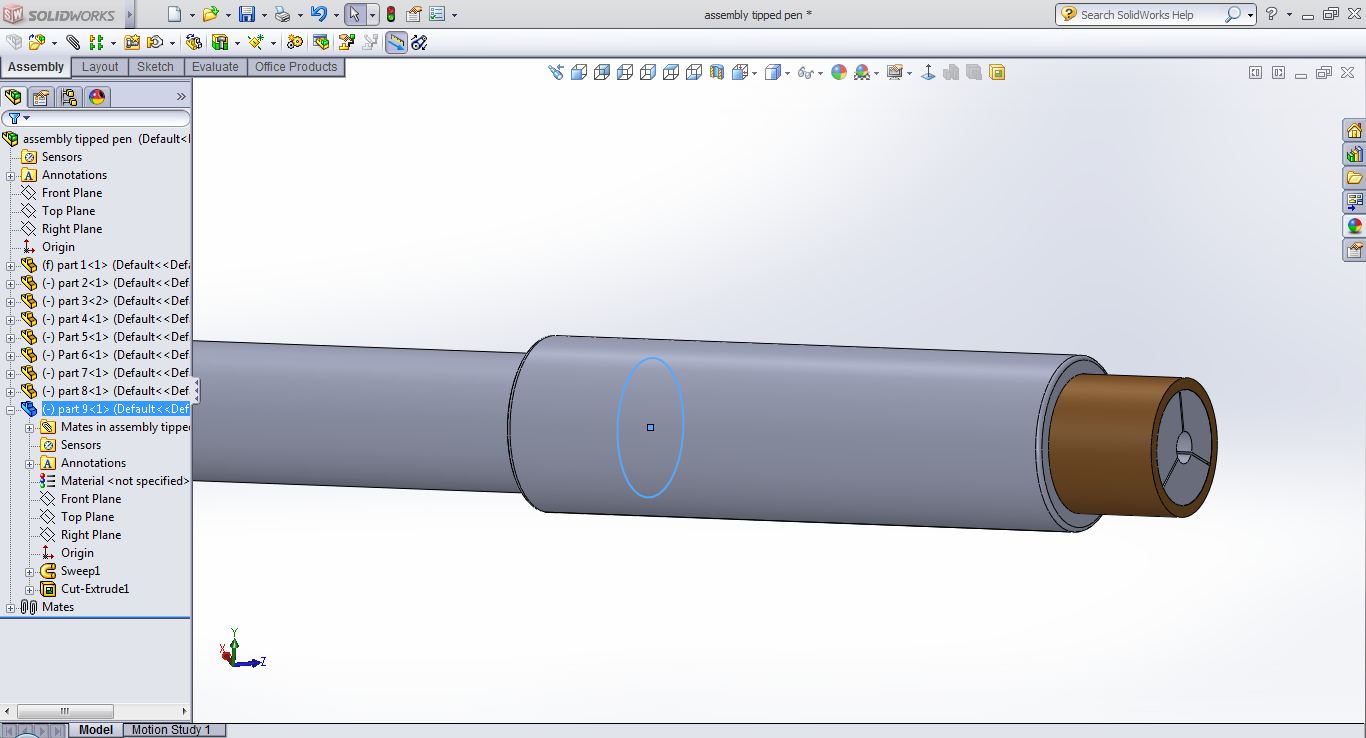Open the Smart Fasteners icon
The width and height of the screenshot is (1366, 738).
(x=132, y=42)
